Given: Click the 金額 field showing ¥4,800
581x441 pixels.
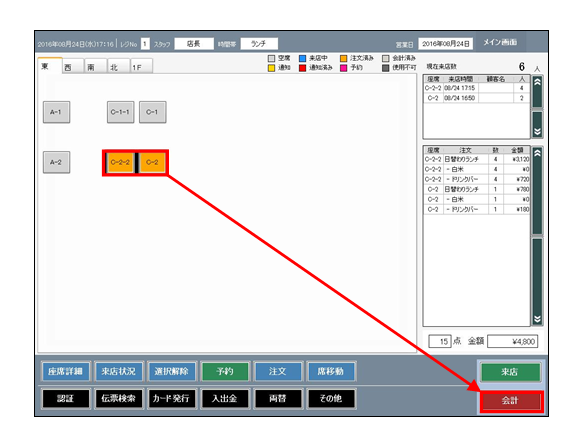Looking at the screenshot, I should point(513,341).
